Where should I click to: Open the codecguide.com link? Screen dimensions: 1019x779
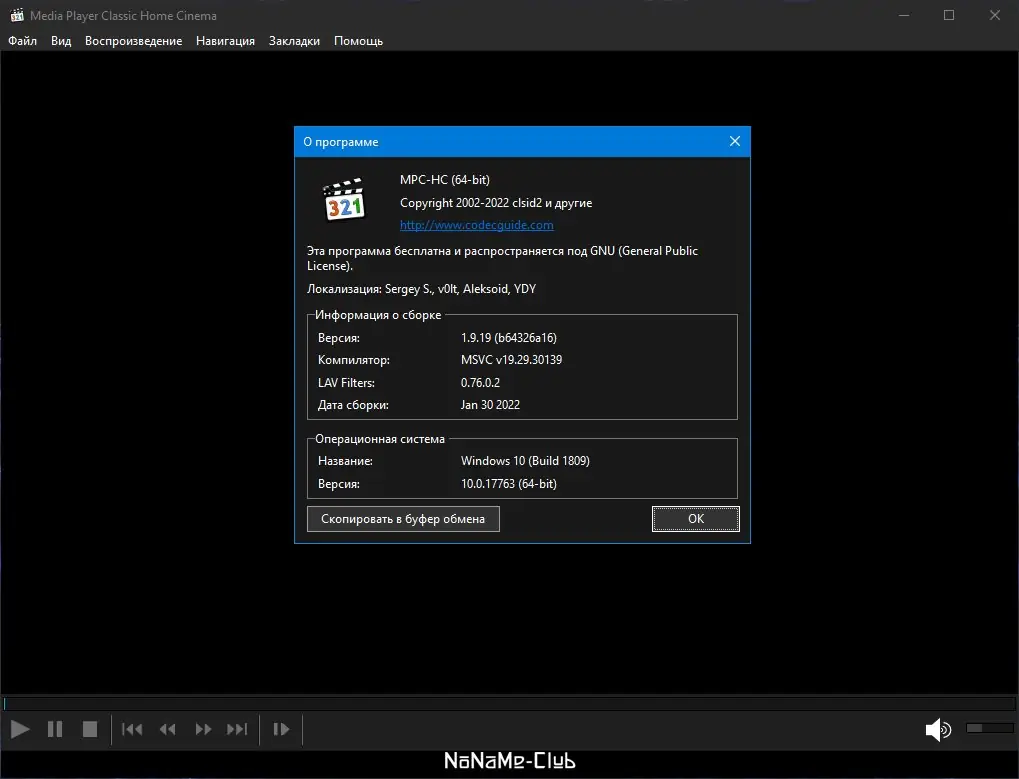pos(476,225)
